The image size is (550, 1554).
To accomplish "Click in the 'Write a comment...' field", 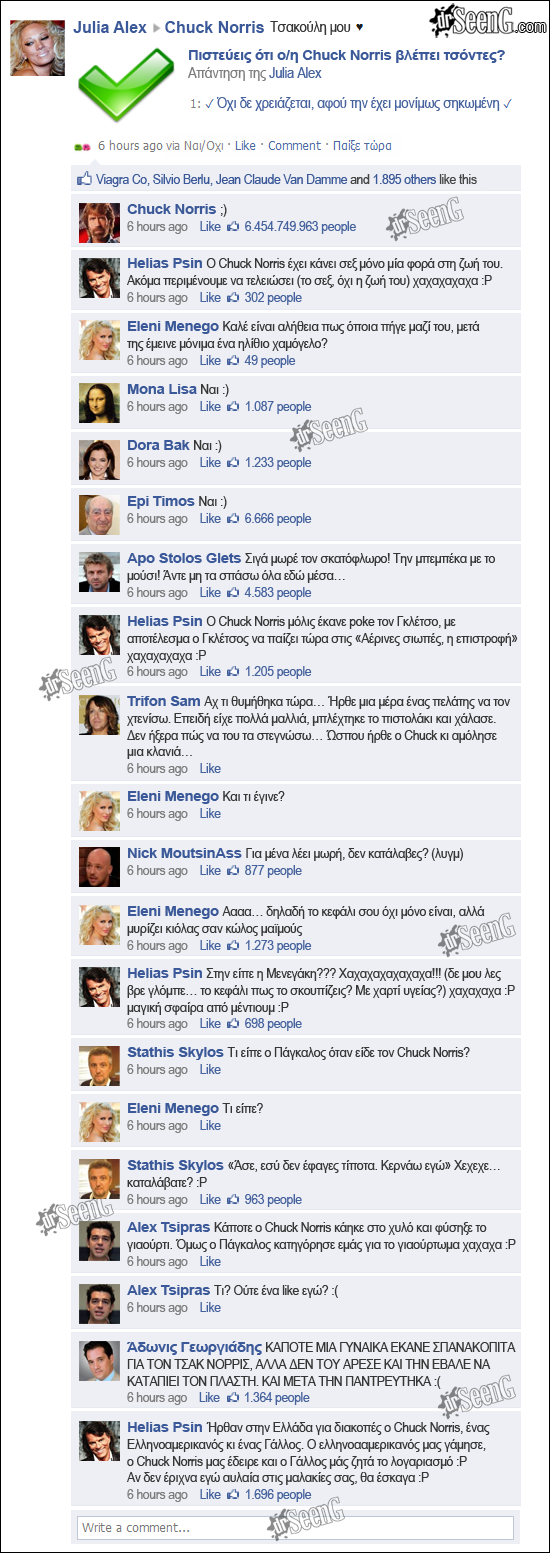I will (x=296, y=1528).
